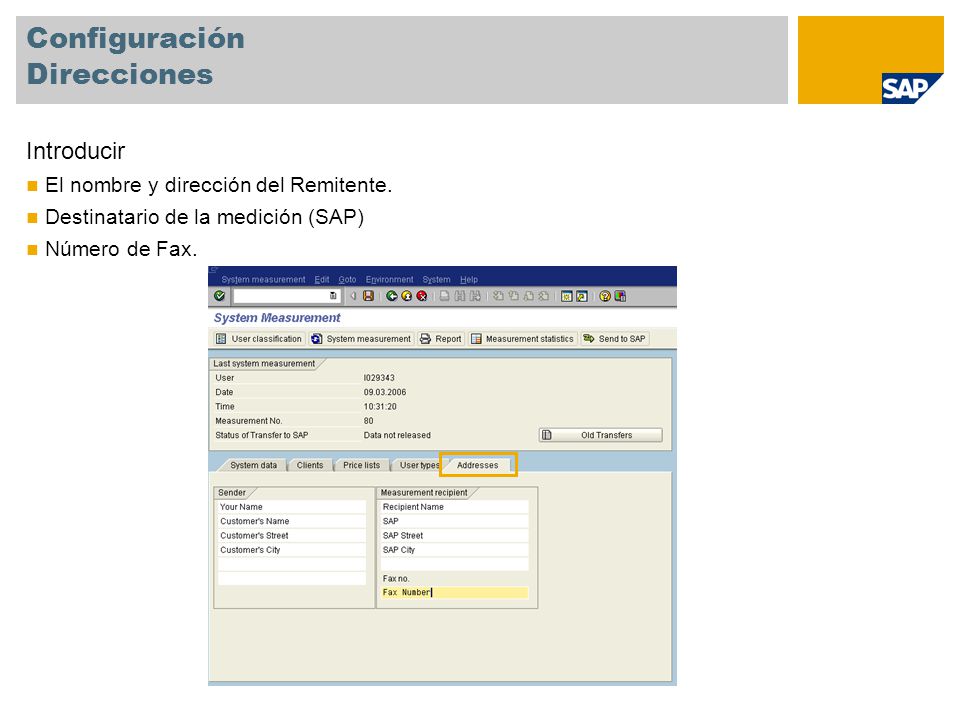Click the Measurement statistics button
The image size is (960, 720).
(x=522, y=339)
